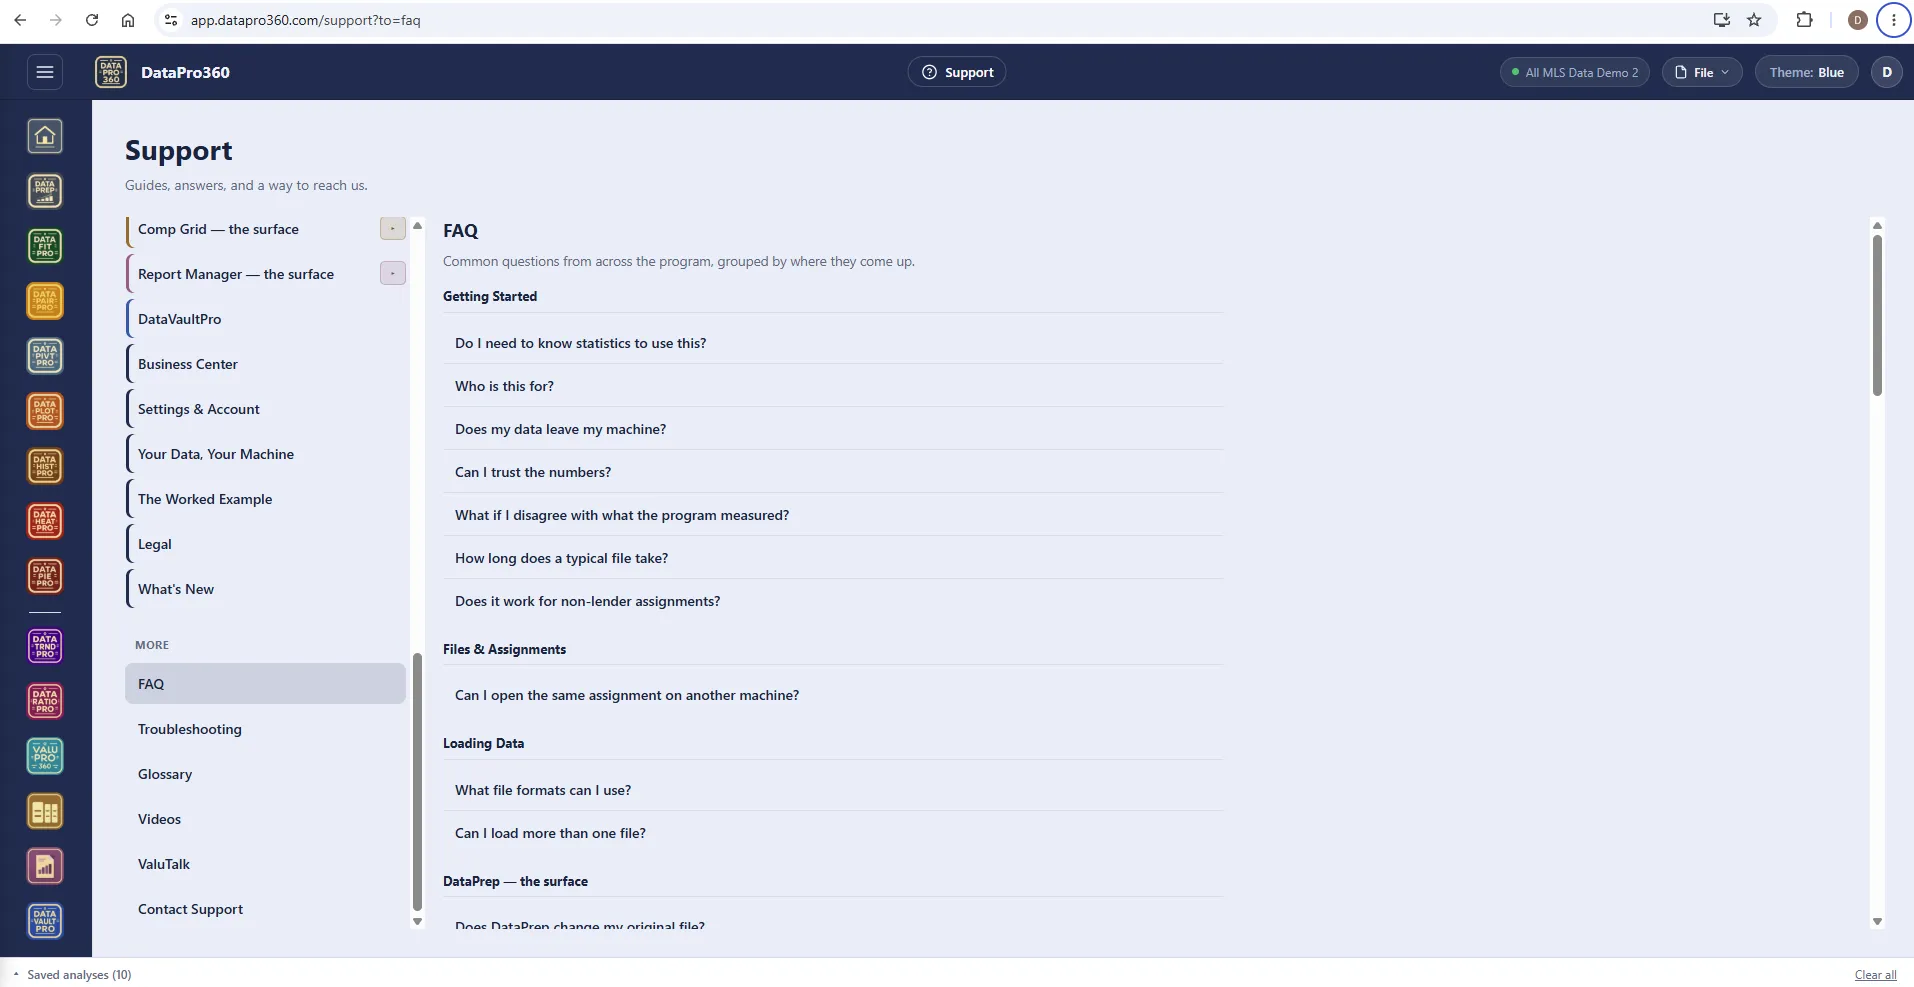Expand the Comp Grid — the surface section

pyautogui.click(x=393, y=229)
